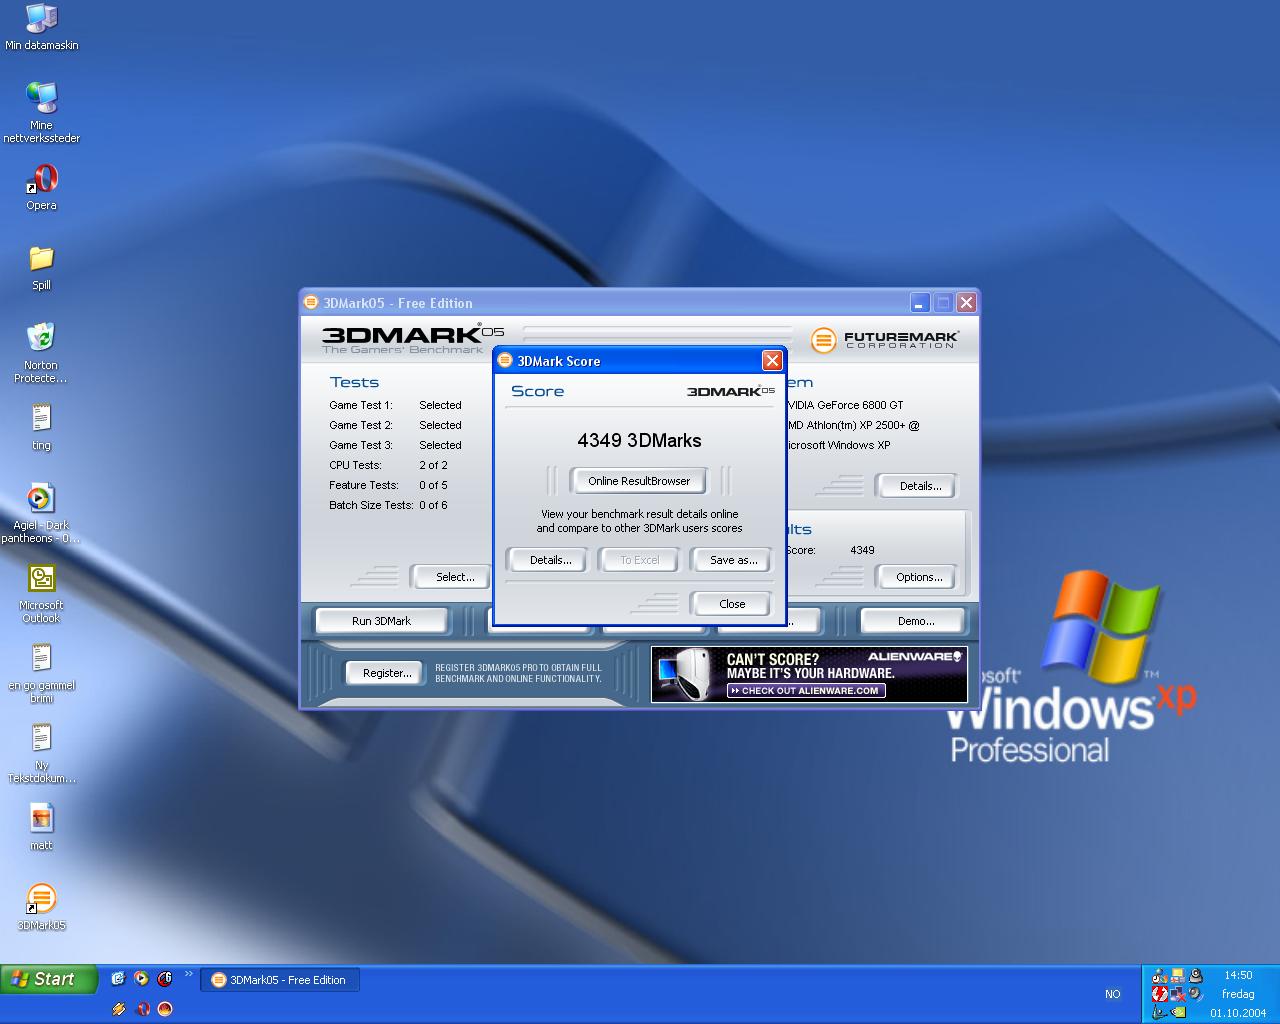The width and height of the screenshot is (1280, 1024).
Task: Click the red-white circular tray icon
Action: click(x=1159, y=994)
